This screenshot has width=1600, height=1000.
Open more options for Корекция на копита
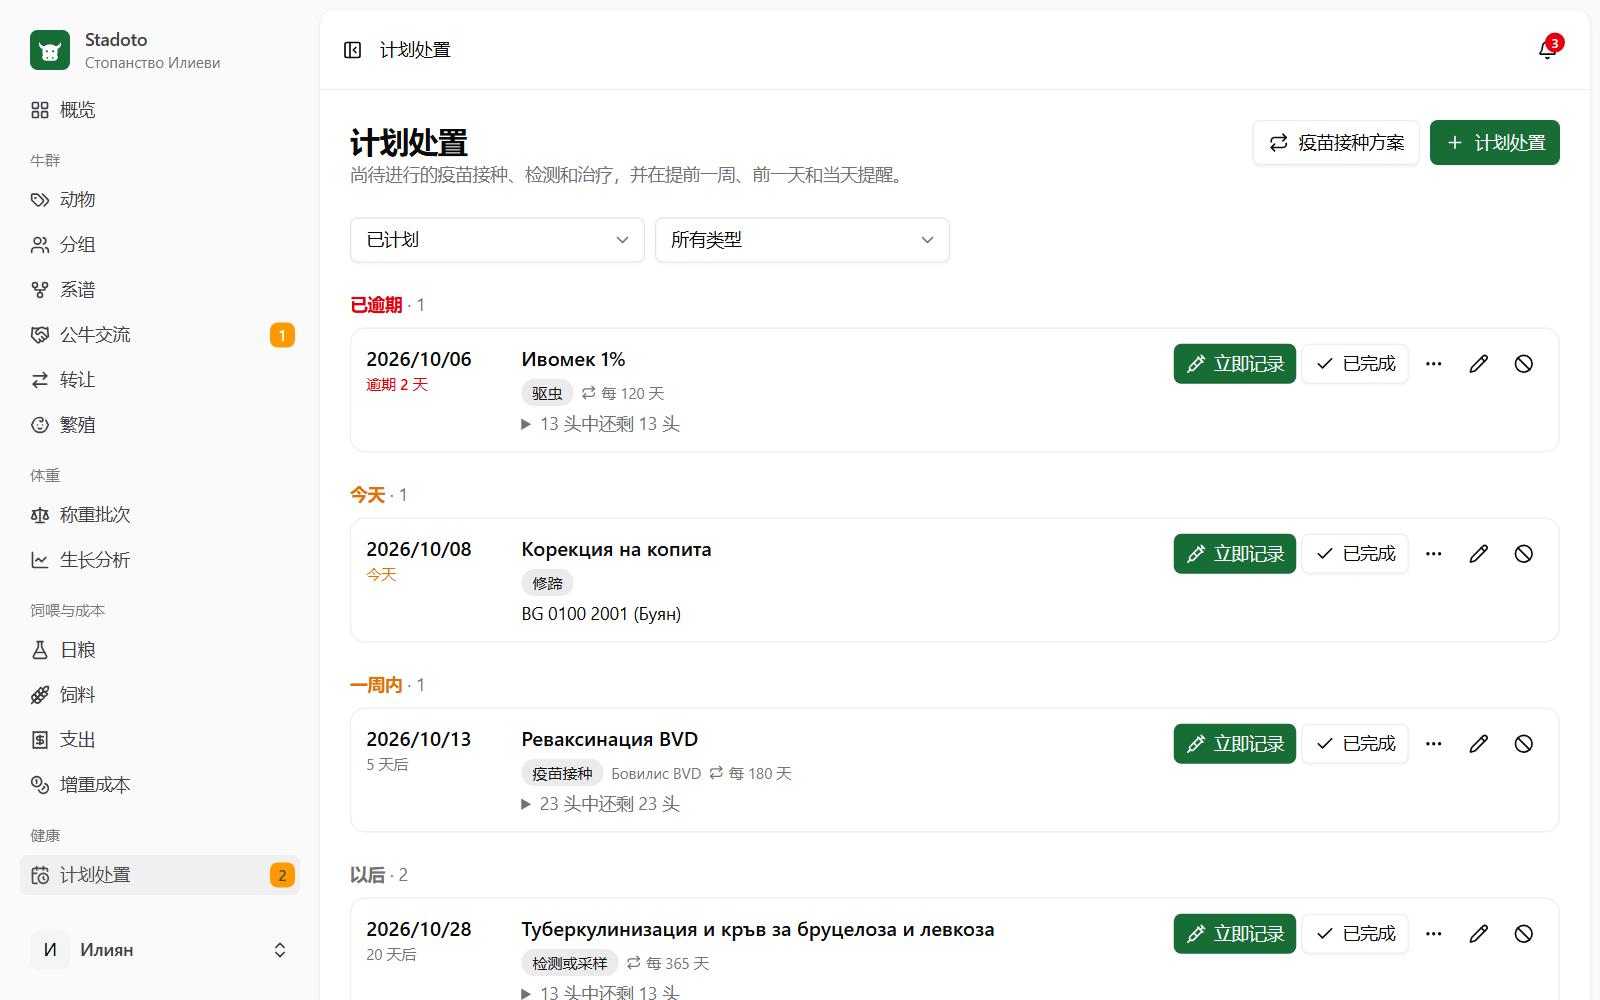point(1433,554)
